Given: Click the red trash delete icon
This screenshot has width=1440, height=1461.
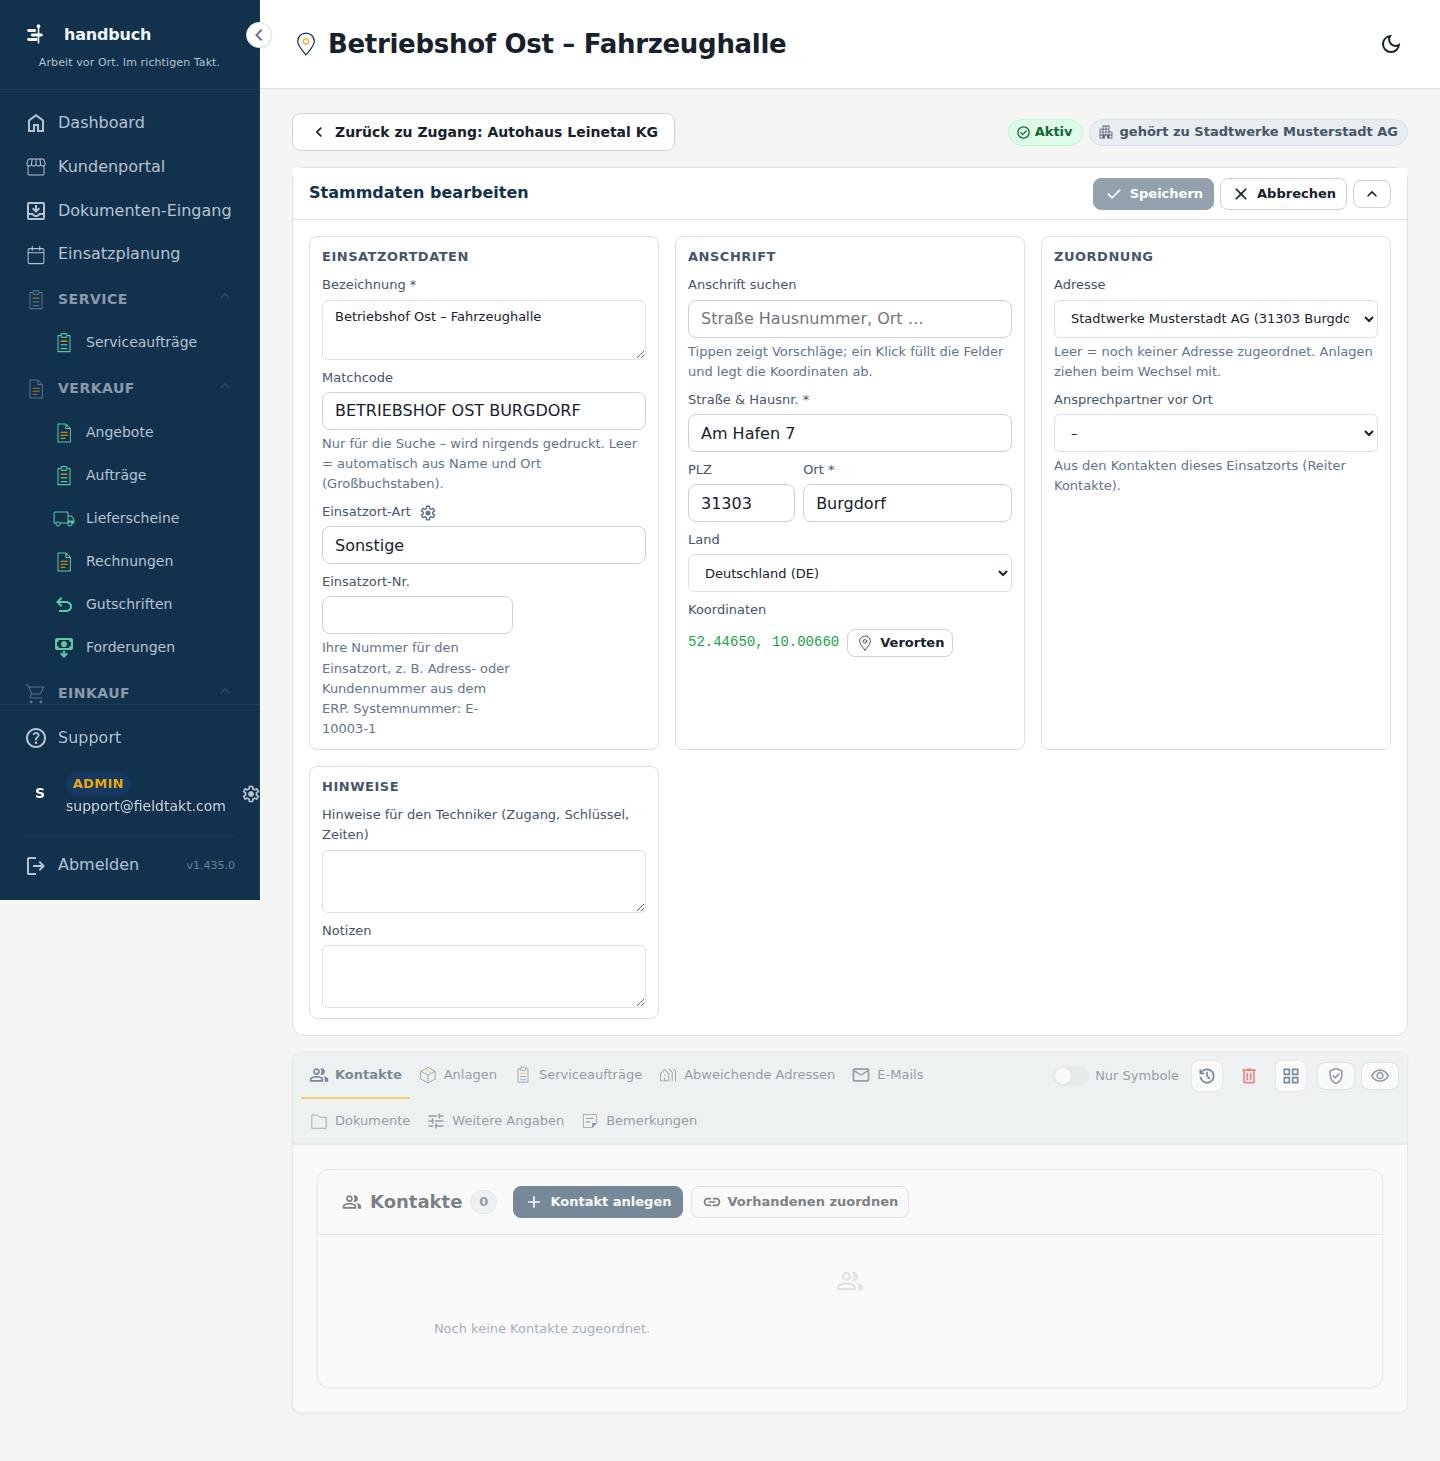Looking at the screenshot, I should (x=1249, y=1076).
